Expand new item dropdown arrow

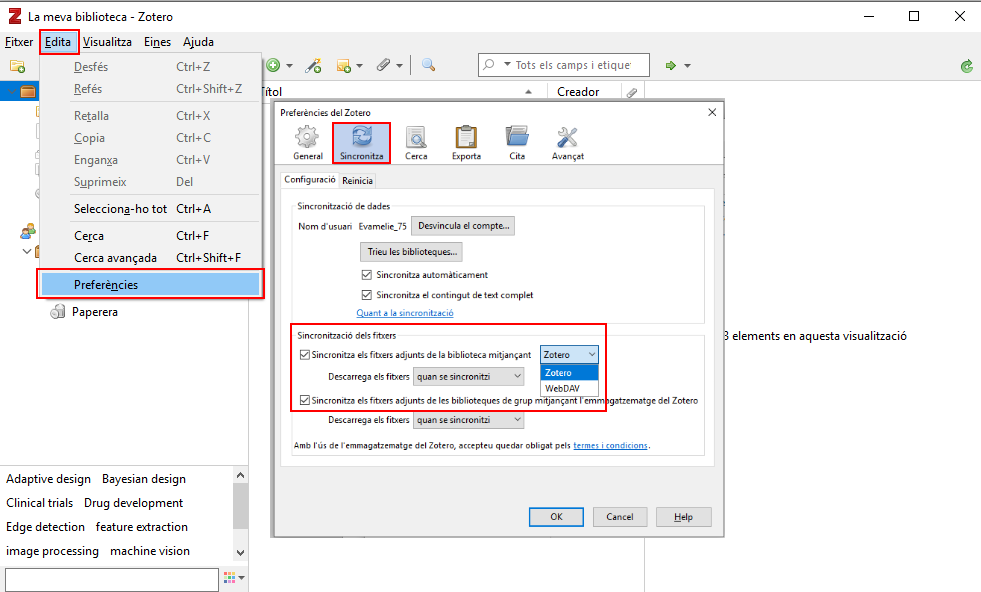[x=289, y=66]
